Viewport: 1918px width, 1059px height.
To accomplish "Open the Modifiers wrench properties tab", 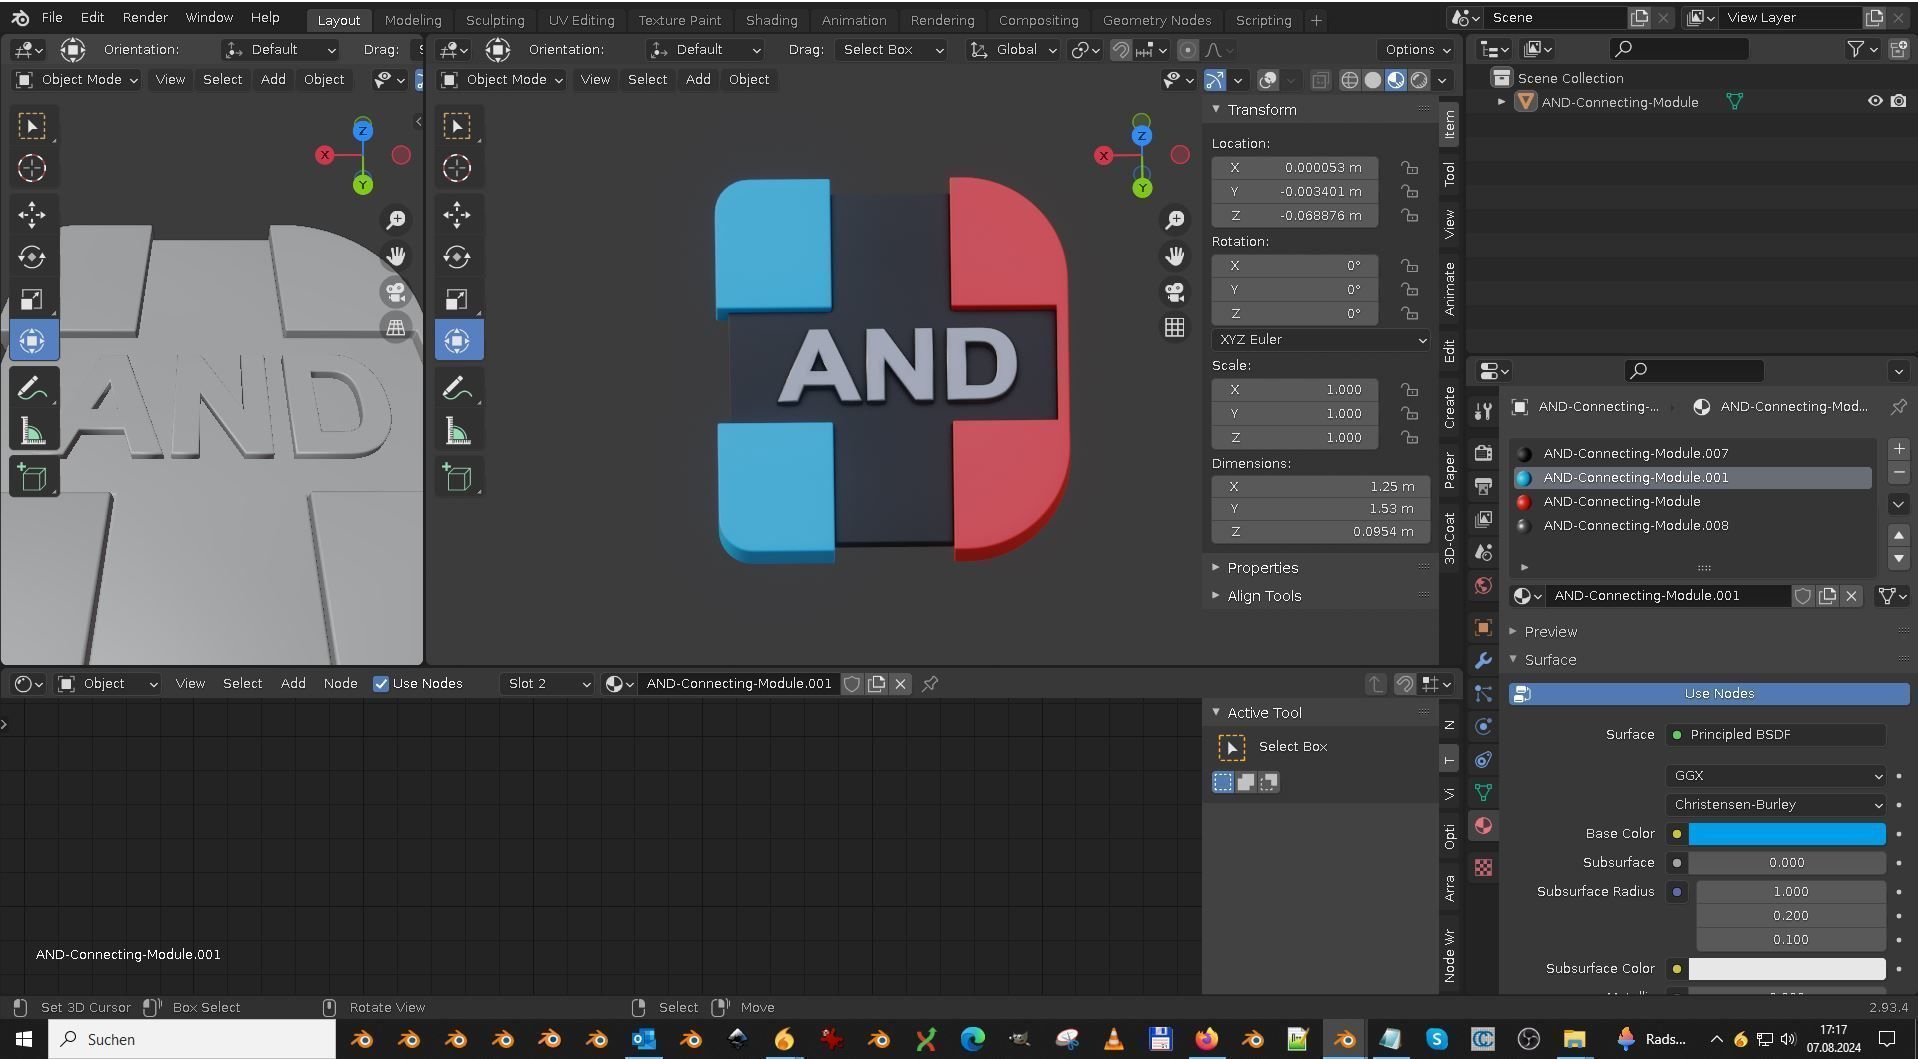I will tap(1483, 660).
